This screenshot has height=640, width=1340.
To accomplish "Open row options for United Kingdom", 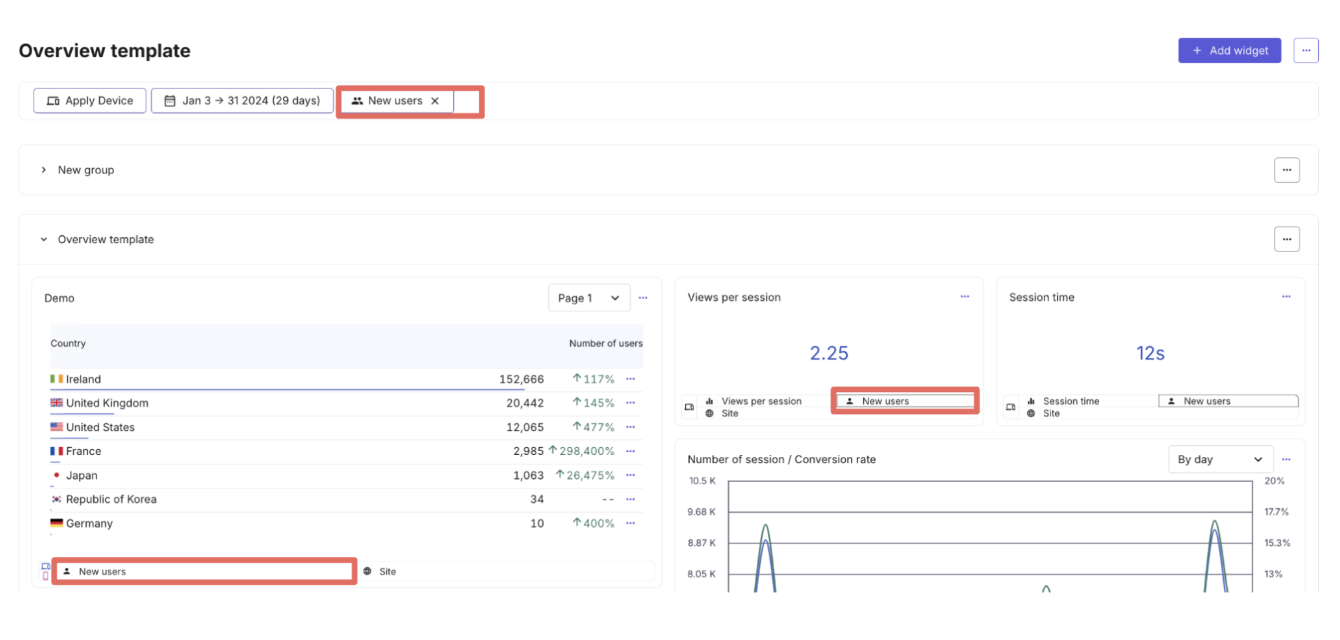I will pyautogui.click(x=630, y=403).
